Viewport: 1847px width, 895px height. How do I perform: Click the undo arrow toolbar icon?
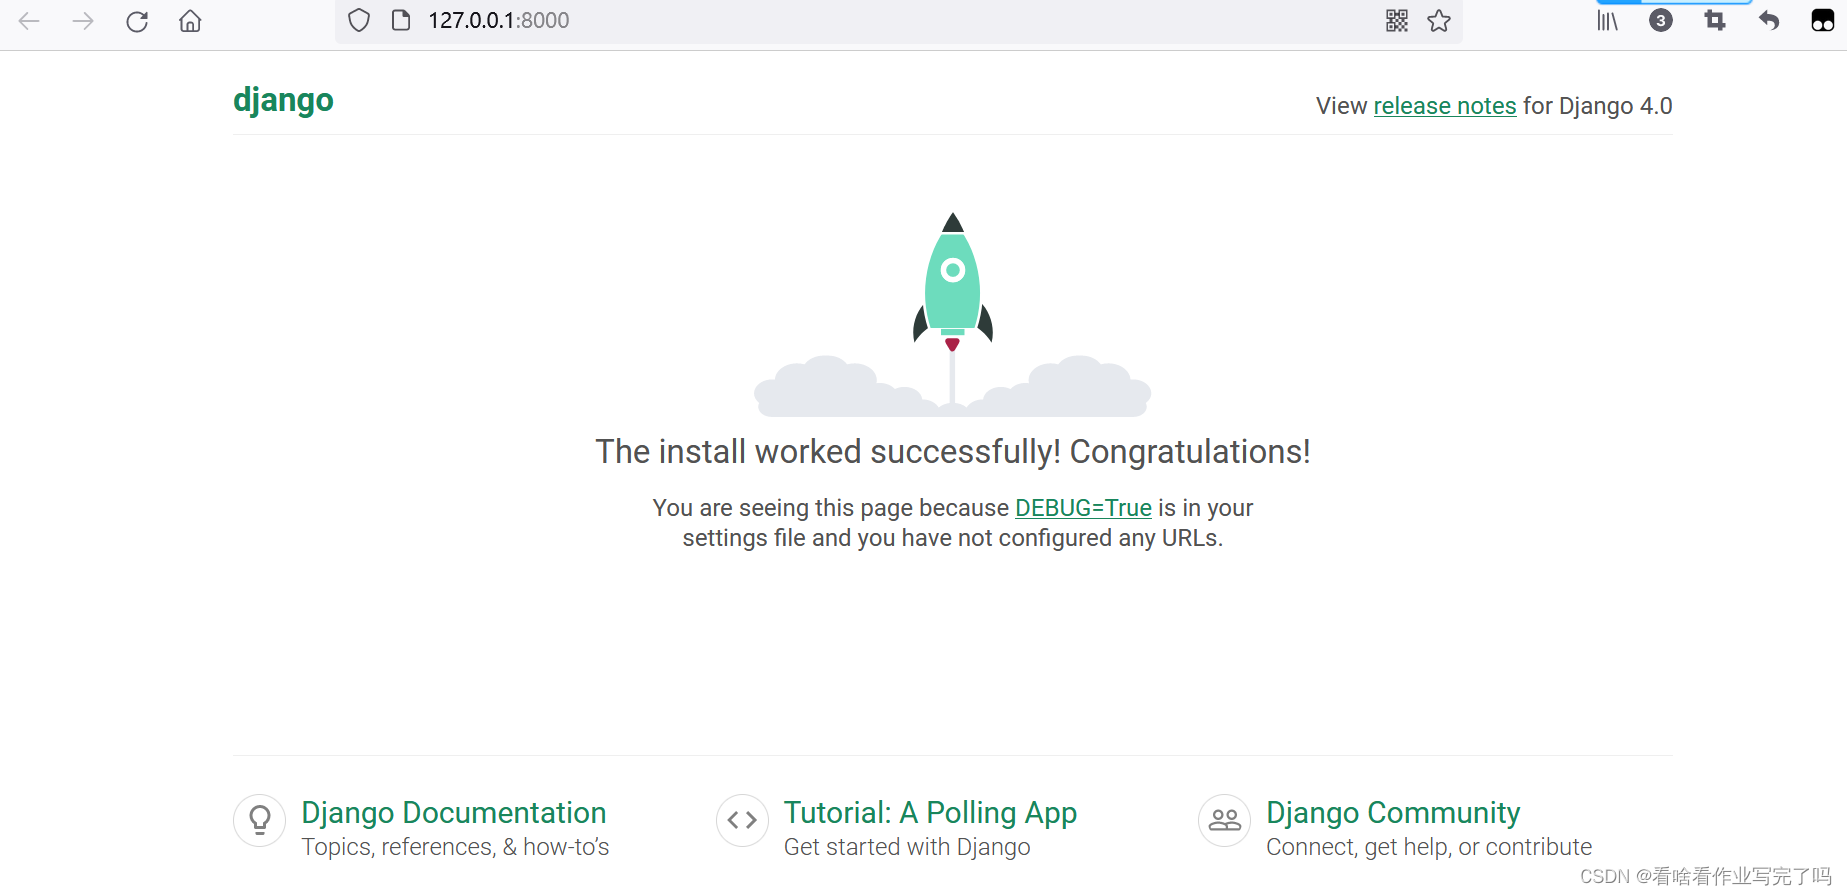tap(1769, 20)
